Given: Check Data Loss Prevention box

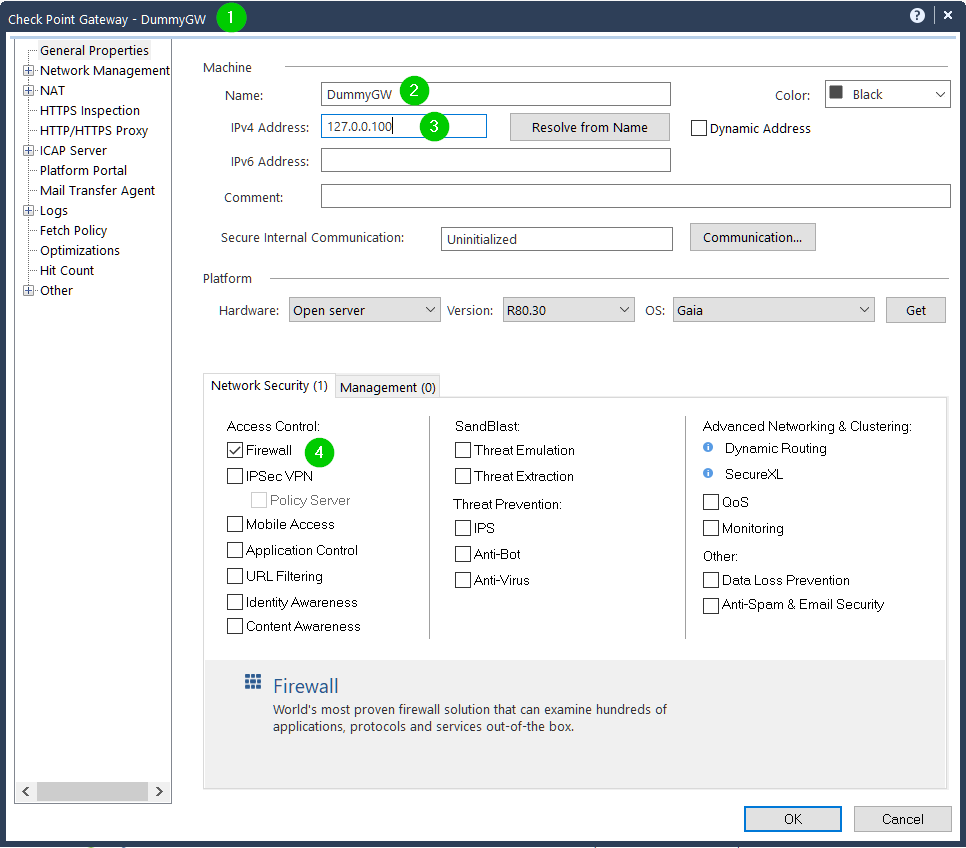Looking at the screenshot, I should [x=711, y=580].
